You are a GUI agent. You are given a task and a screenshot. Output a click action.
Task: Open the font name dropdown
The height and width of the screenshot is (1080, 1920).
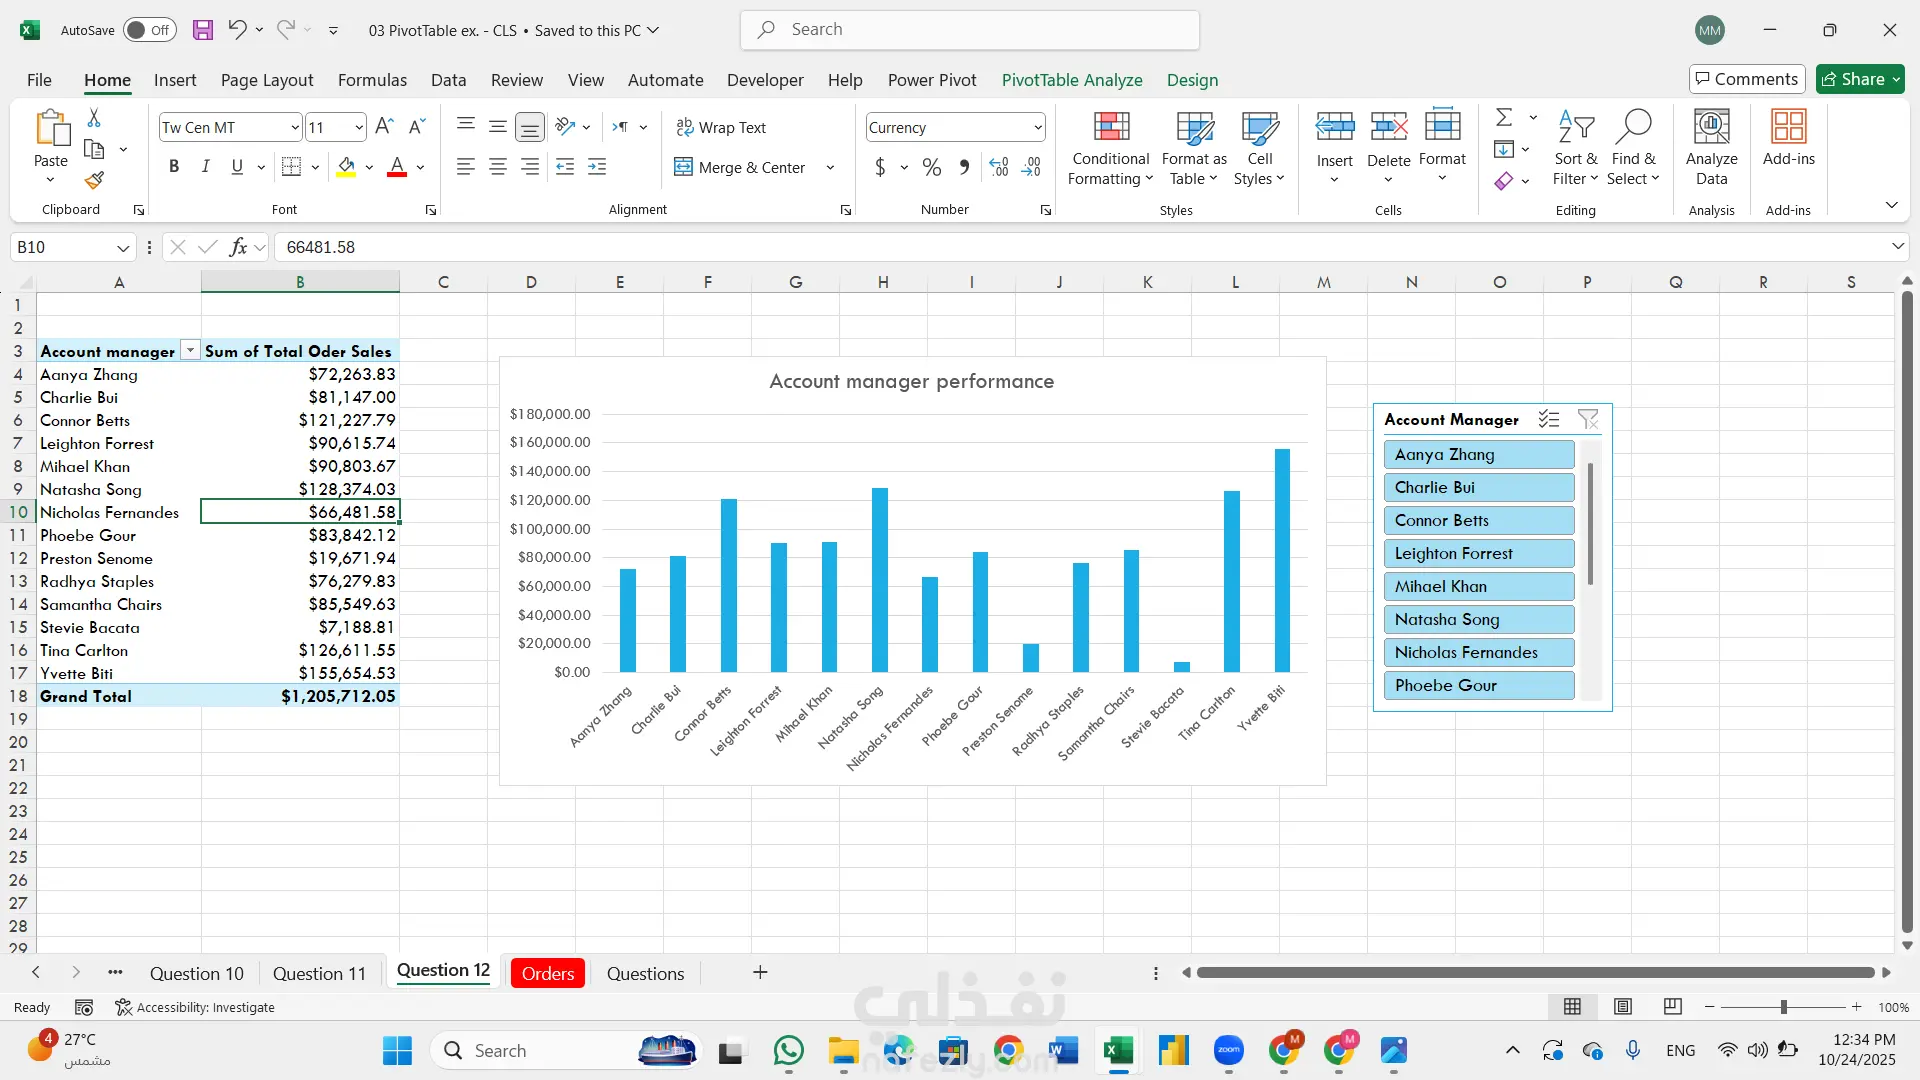(x=294, y=127)
